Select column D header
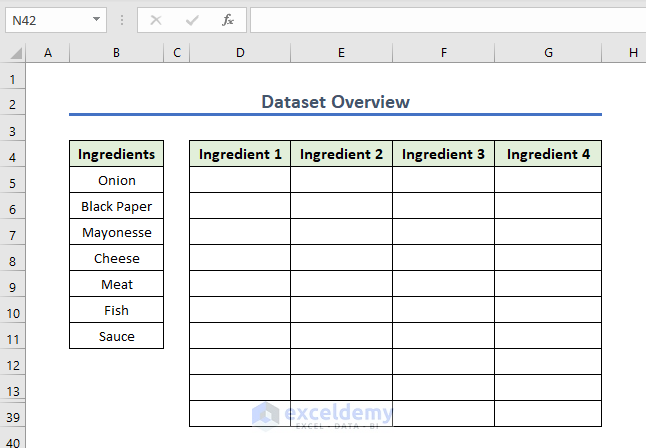 point(240,52)
